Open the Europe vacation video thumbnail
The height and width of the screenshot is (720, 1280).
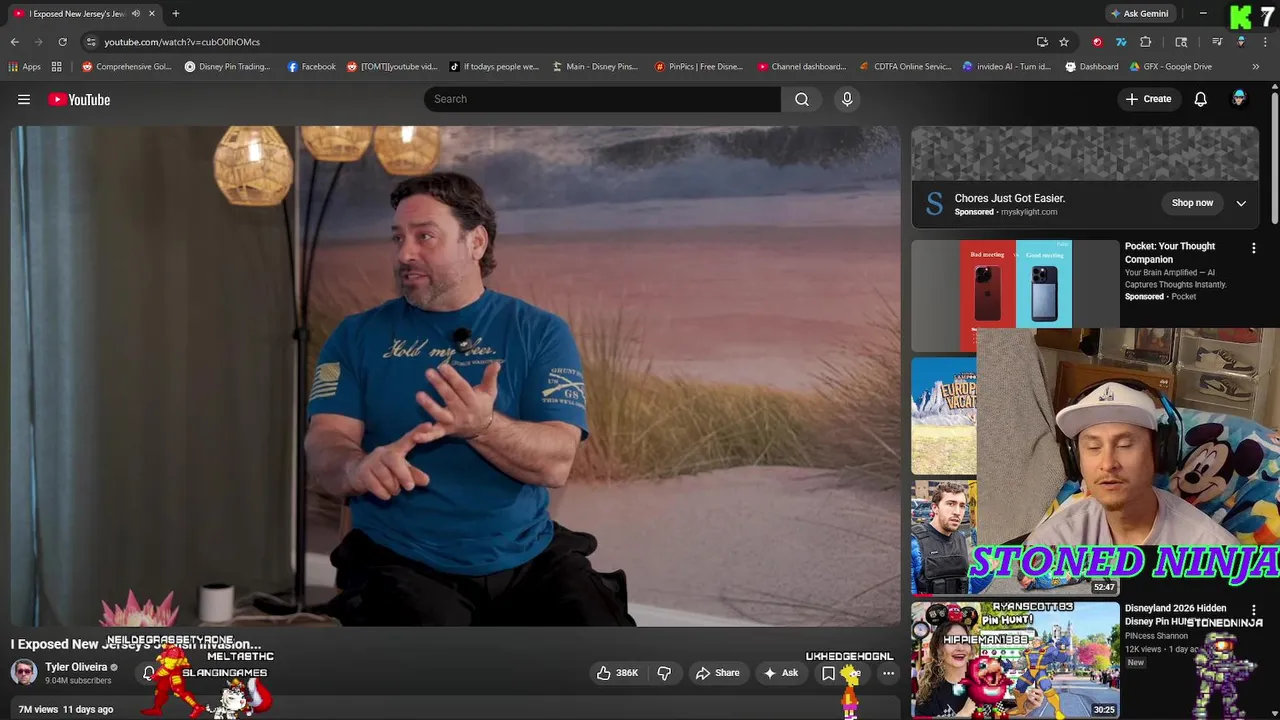[944, 416]
